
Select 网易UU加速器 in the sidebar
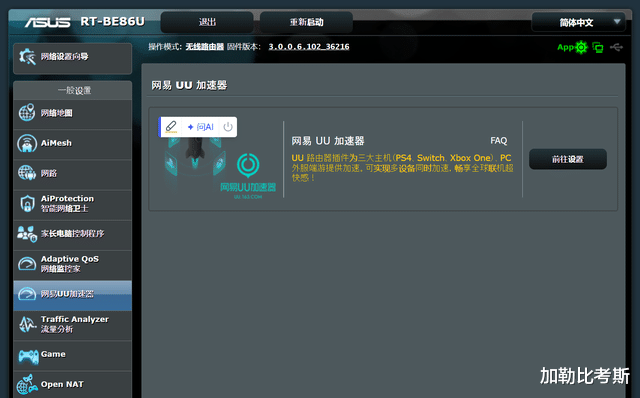[73, 295]
